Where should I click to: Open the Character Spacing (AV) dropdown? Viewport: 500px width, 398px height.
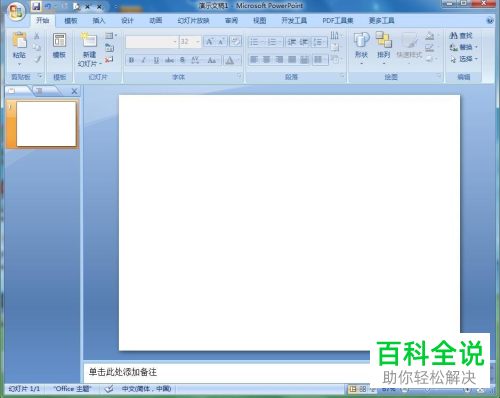pos(196,60)
